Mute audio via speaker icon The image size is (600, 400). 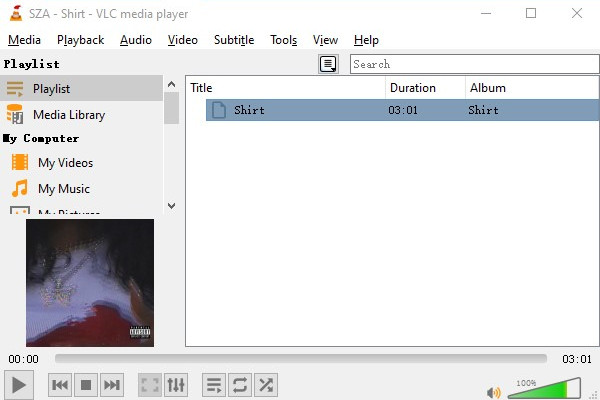coord(494,392)
